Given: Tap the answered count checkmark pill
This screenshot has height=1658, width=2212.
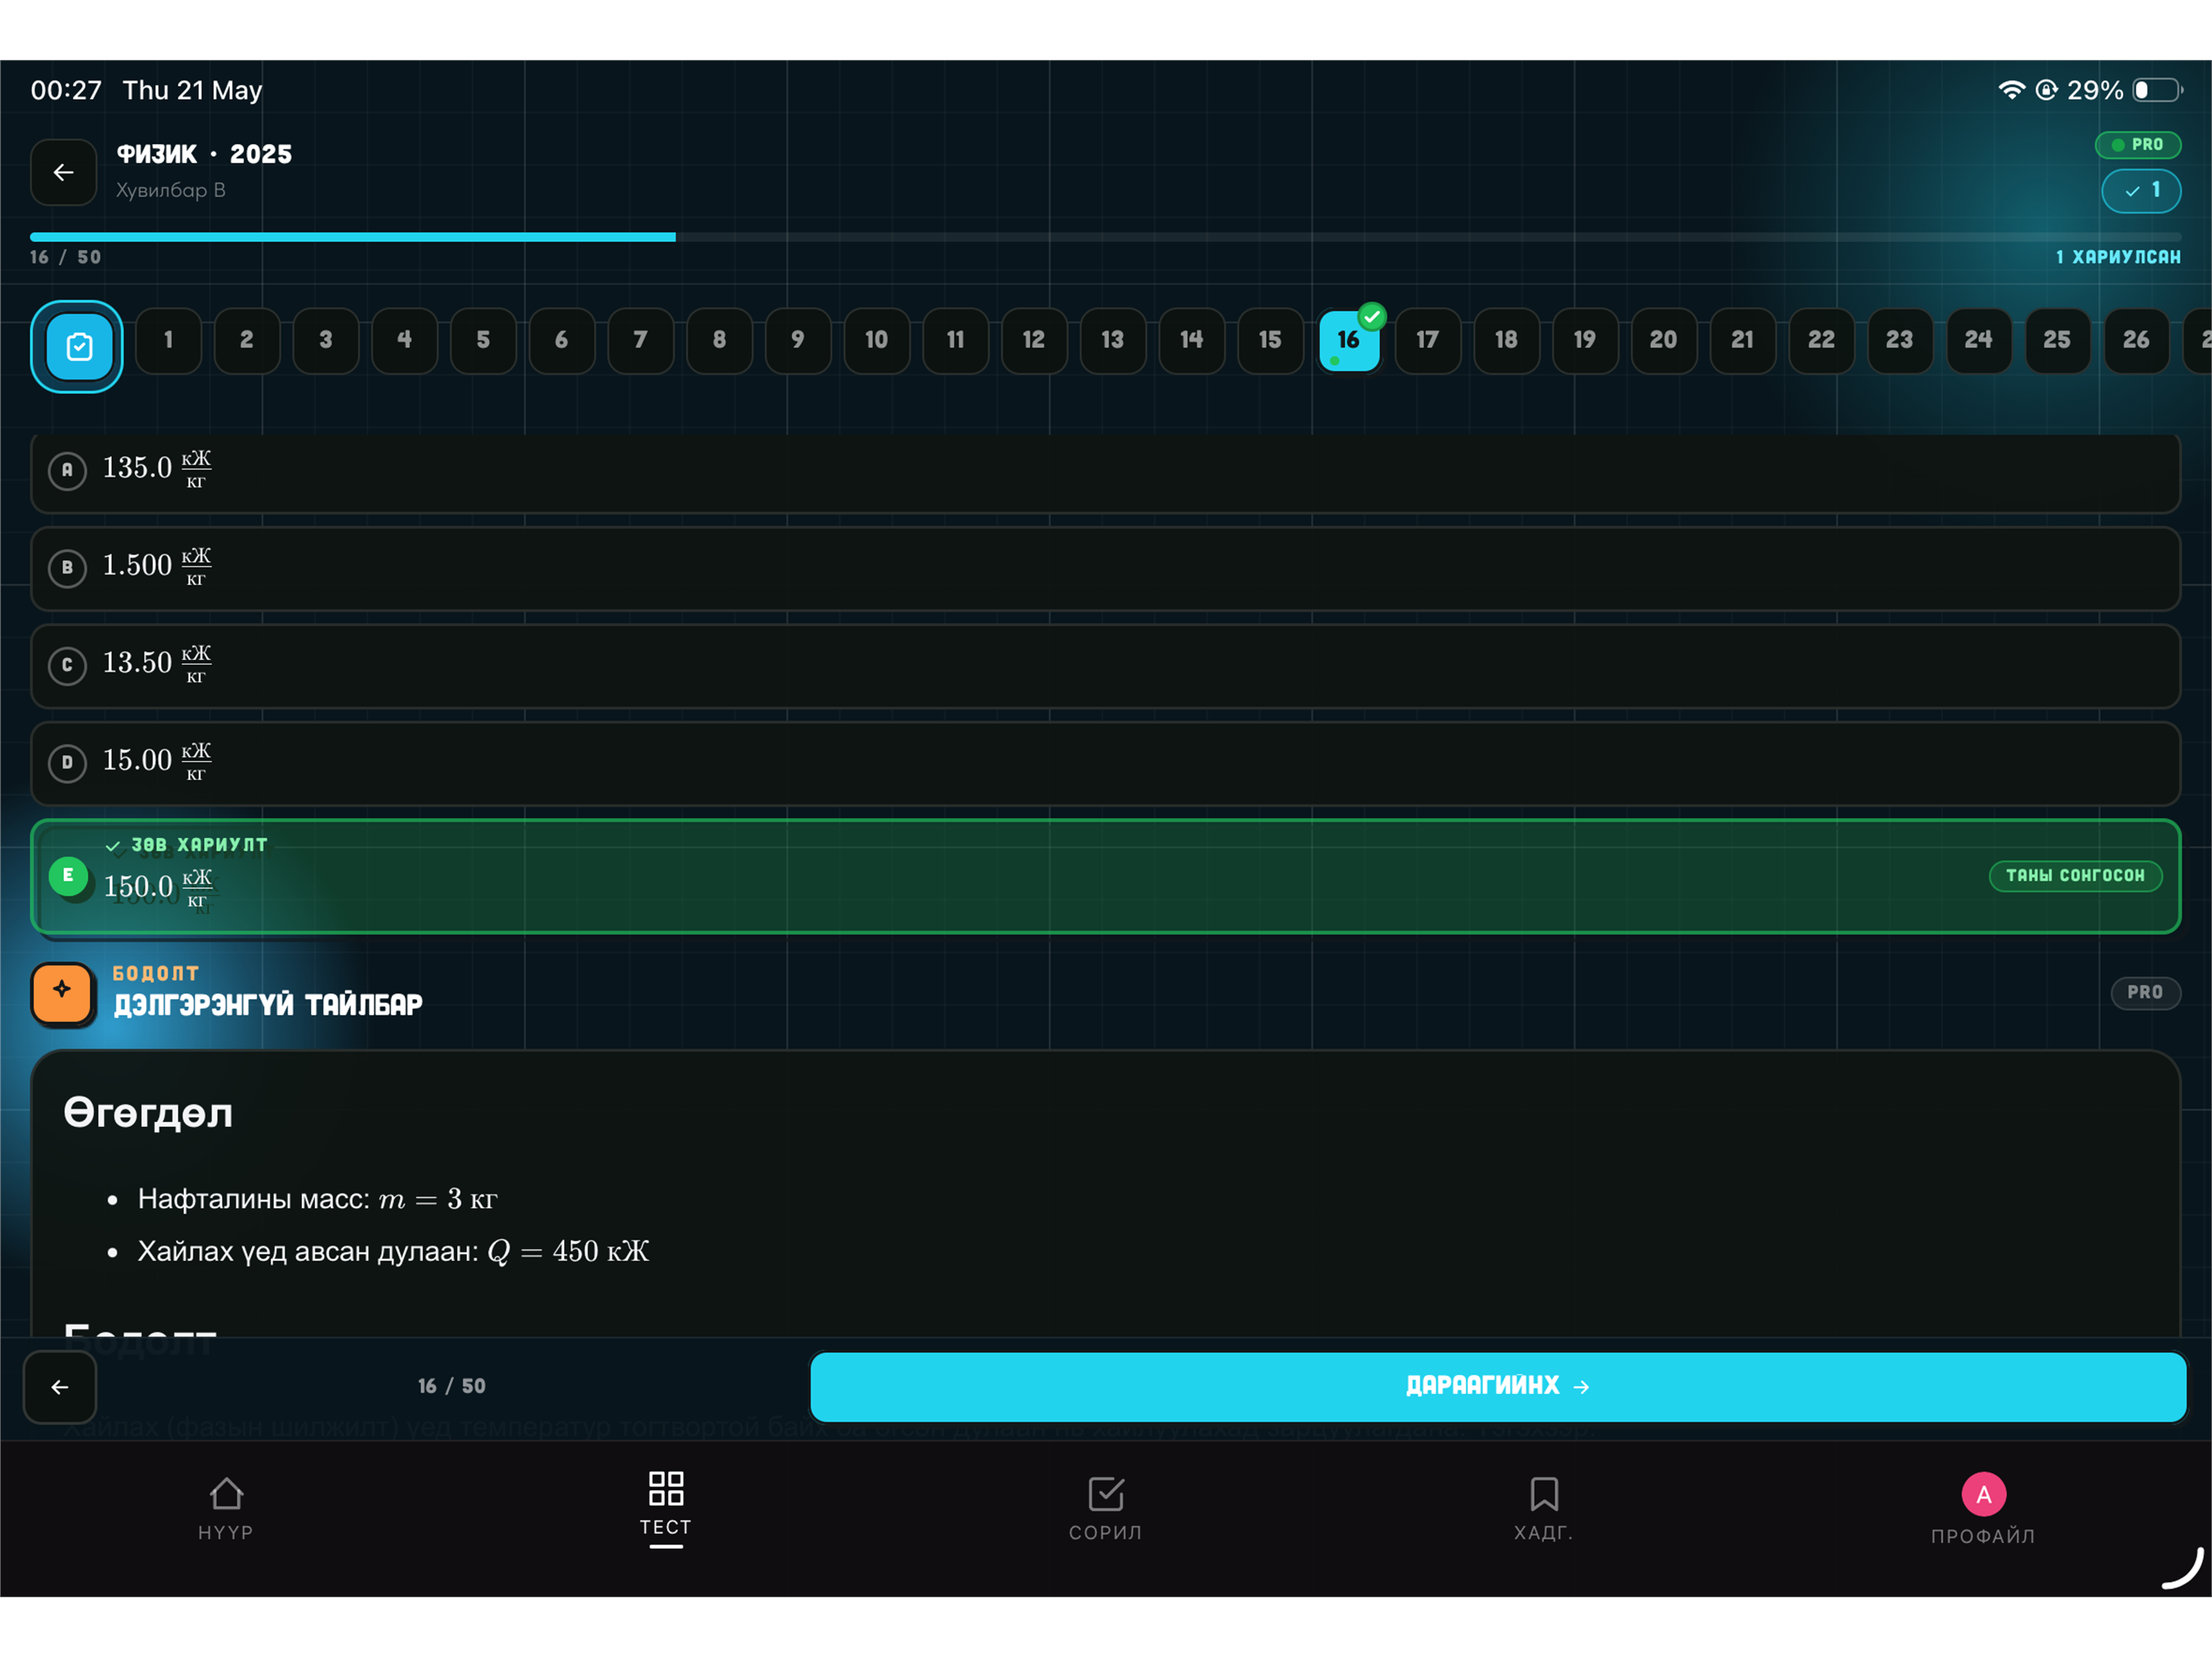Looking at the screenshot, I should 2141,190.
